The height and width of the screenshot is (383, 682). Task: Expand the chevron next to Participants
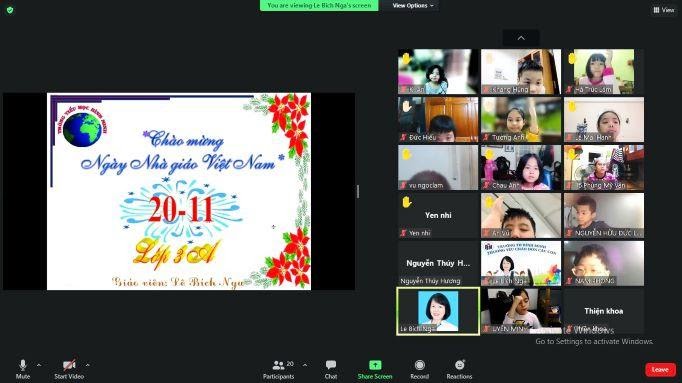tap(304, 365)
